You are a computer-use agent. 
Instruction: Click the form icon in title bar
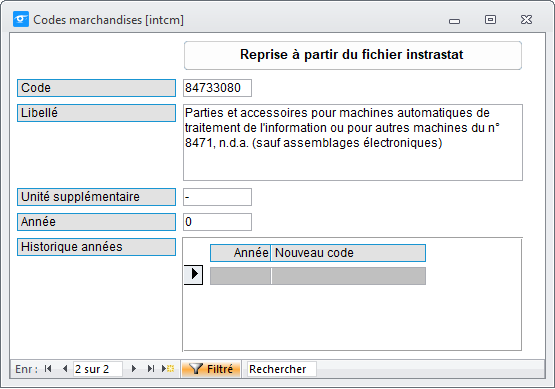point(21,19)
